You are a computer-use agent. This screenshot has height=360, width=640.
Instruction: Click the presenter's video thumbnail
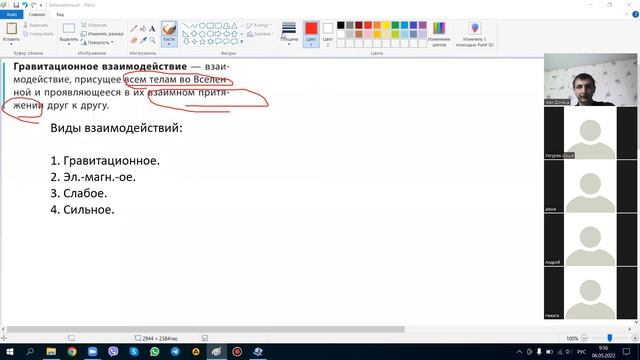pos(590,80)
